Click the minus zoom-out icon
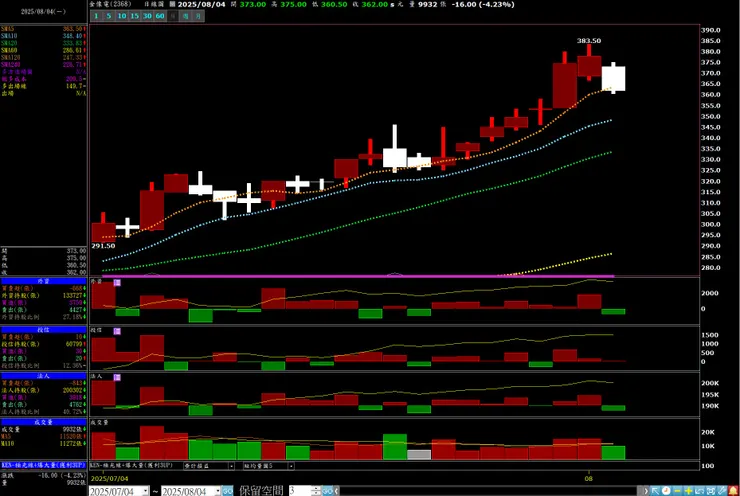 (x=677, y=491)
